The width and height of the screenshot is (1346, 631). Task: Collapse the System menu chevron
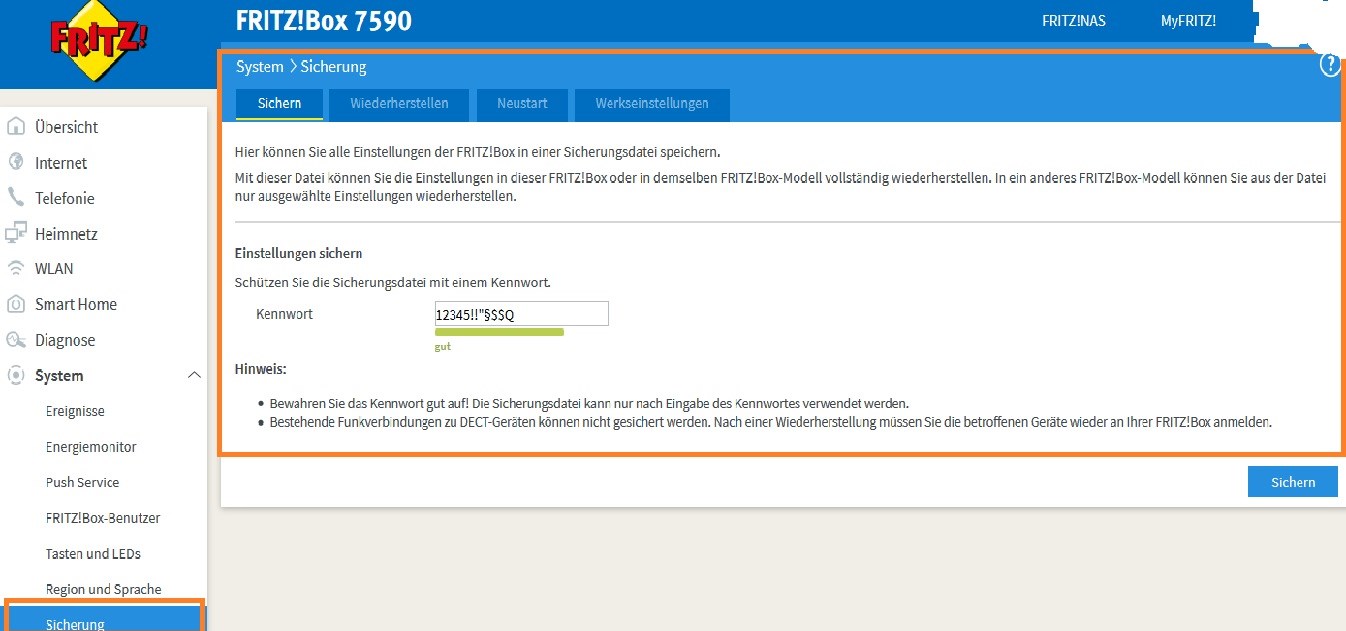(x=194, y=375)
